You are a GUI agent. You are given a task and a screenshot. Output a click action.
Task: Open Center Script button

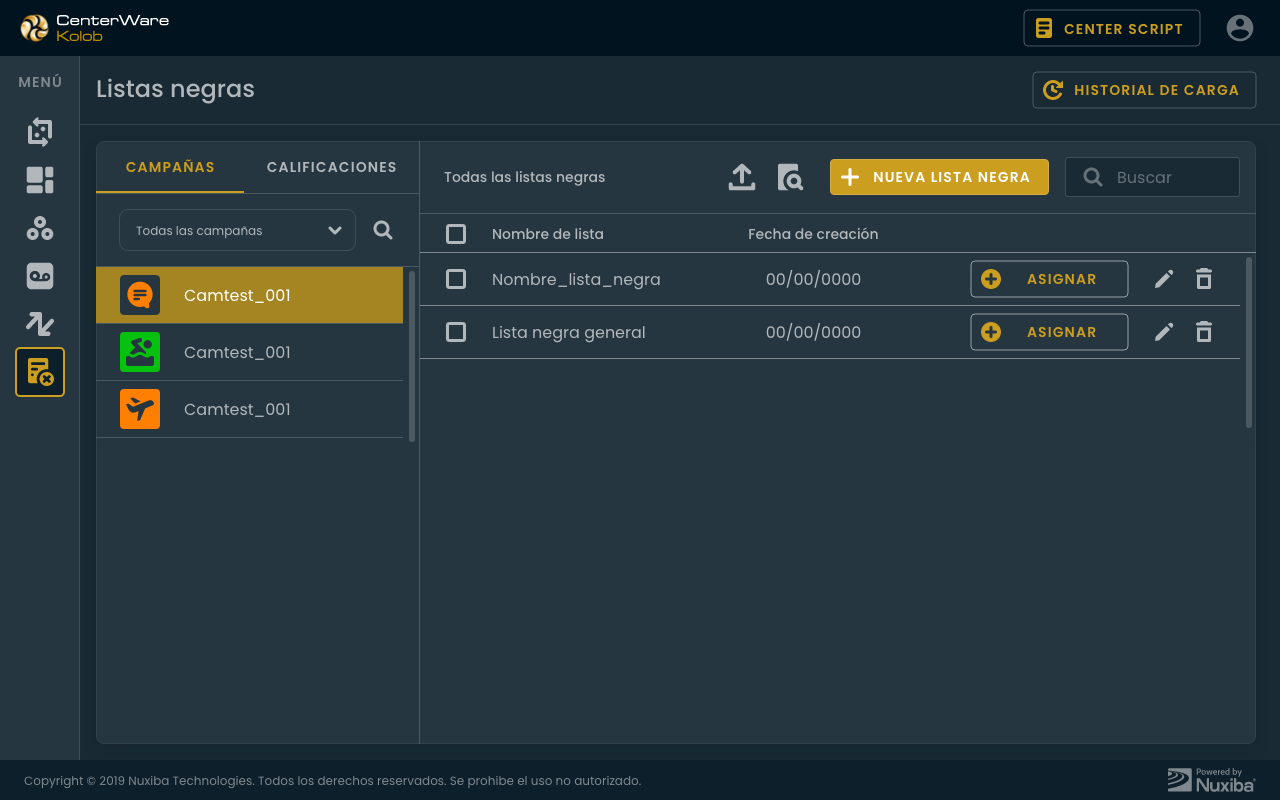(1111, 28)
